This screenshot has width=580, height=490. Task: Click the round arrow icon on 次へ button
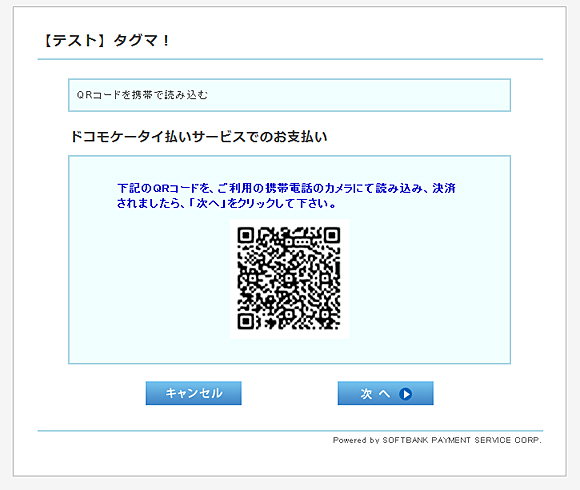pyautogui.click(x=405, y=394)
